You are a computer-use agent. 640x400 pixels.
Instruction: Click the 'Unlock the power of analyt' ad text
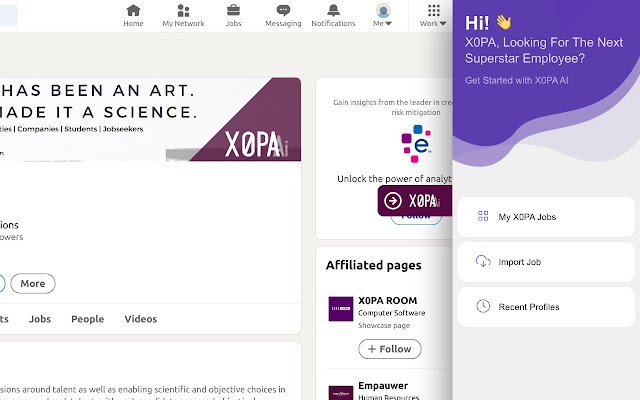394,179
